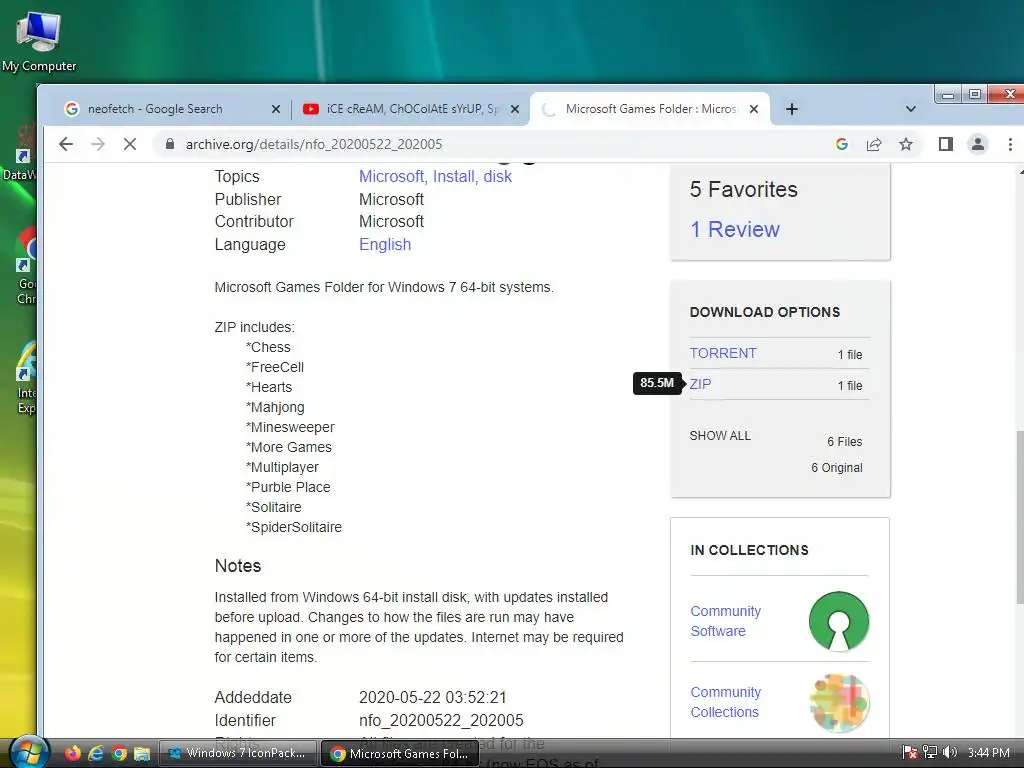Launch Firefox from quick launch
Image resolution: width=1024 pixels, height=768 pixels.
click(72, 754)
